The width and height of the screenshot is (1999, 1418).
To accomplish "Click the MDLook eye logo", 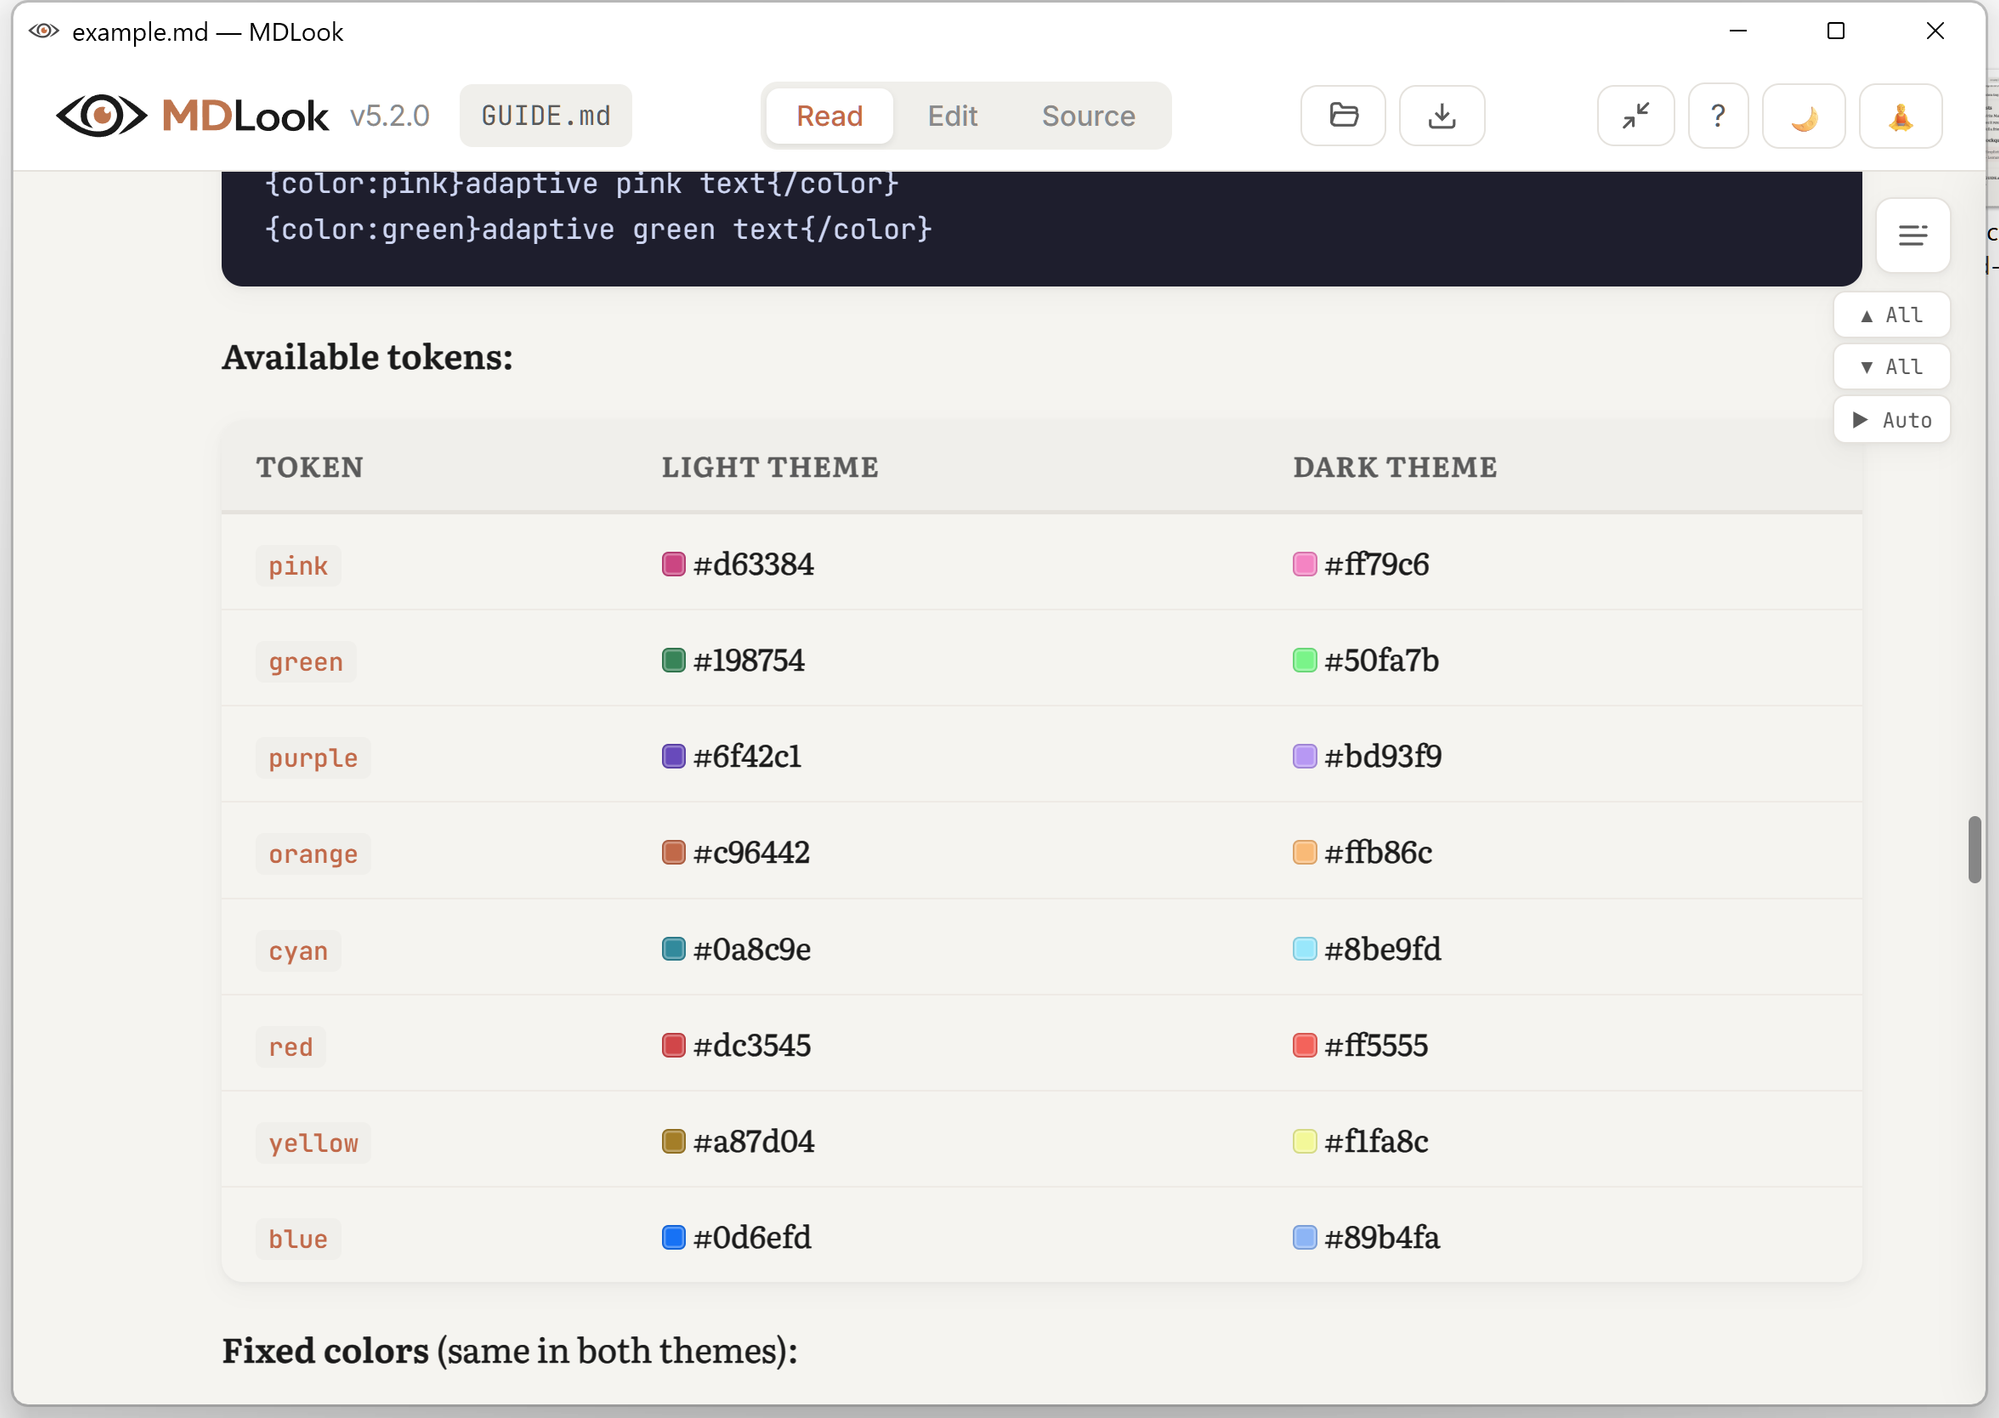I will coord(101,116).
